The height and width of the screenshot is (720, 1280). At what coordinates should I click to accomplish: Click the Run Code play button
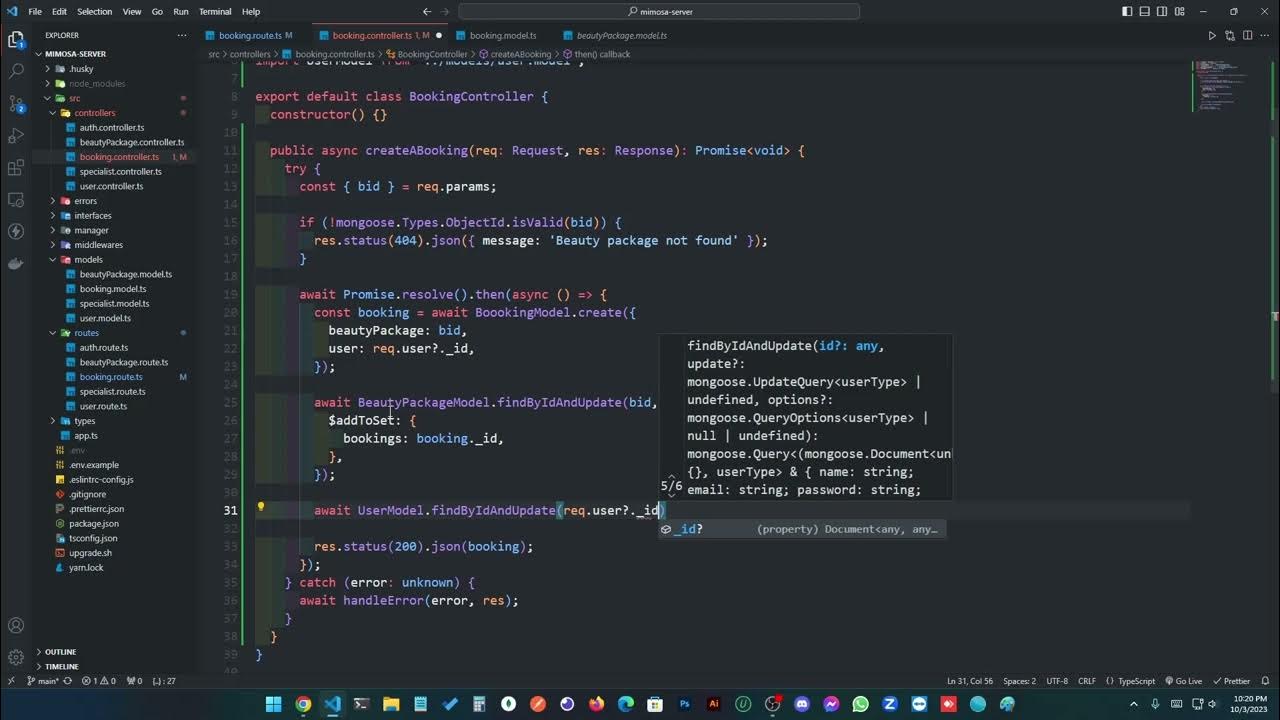coord(1212,35)
